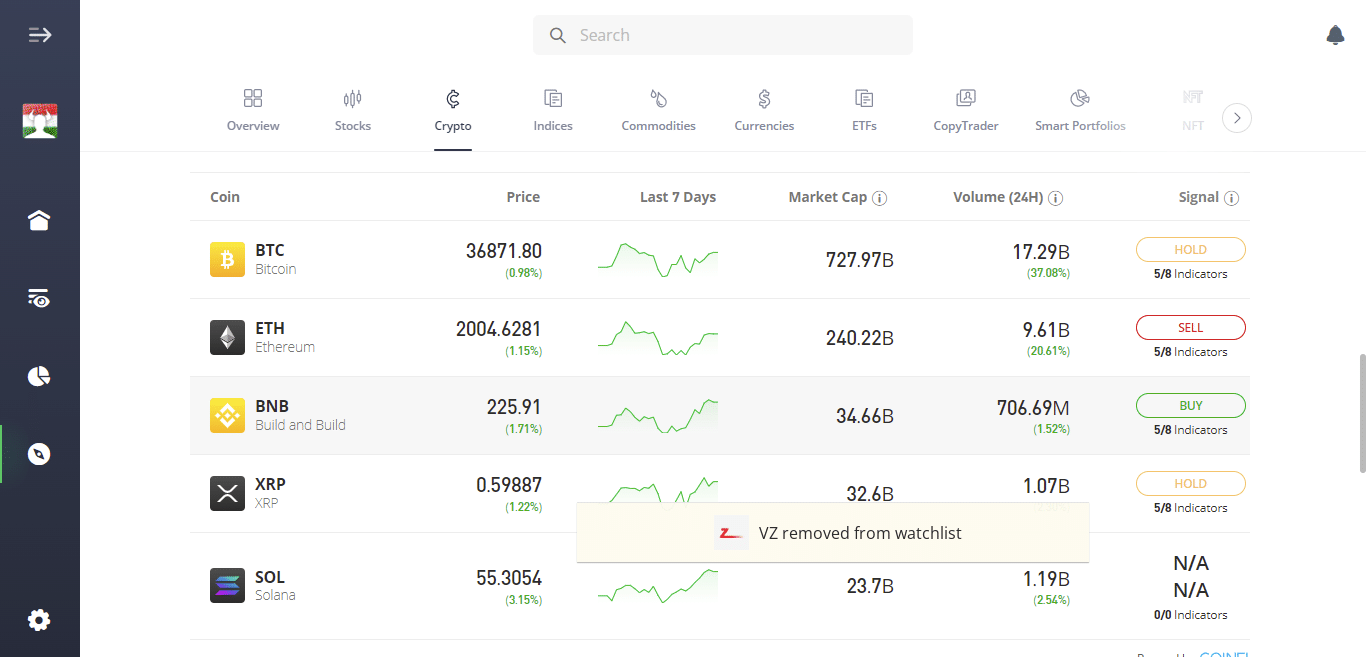Show the Signal info tooltip

[1231, 197]
